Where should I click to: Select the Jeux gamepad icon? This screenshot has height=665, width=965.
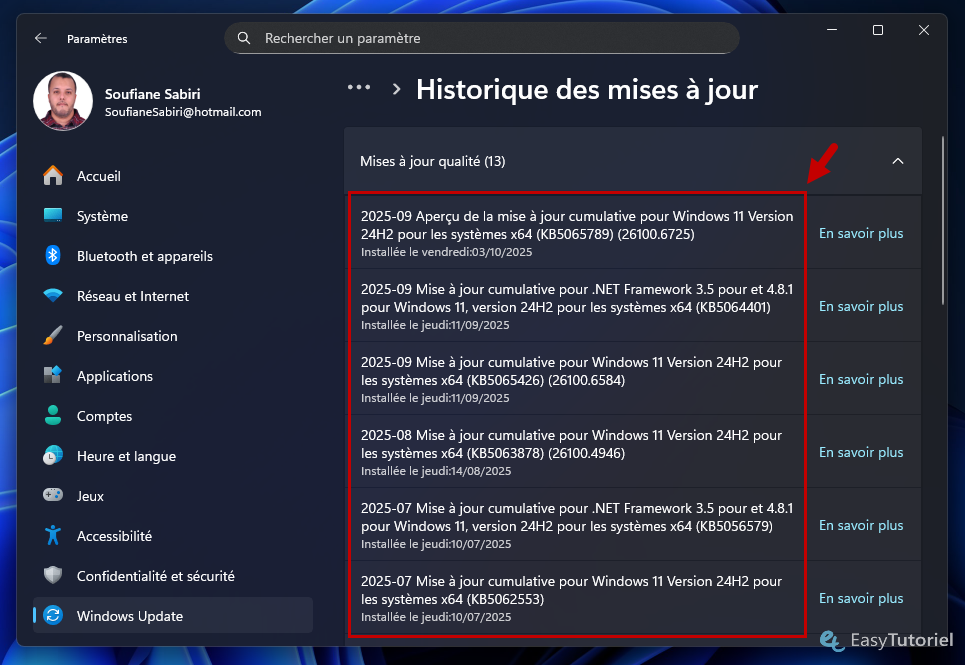(x=53, y=496)
